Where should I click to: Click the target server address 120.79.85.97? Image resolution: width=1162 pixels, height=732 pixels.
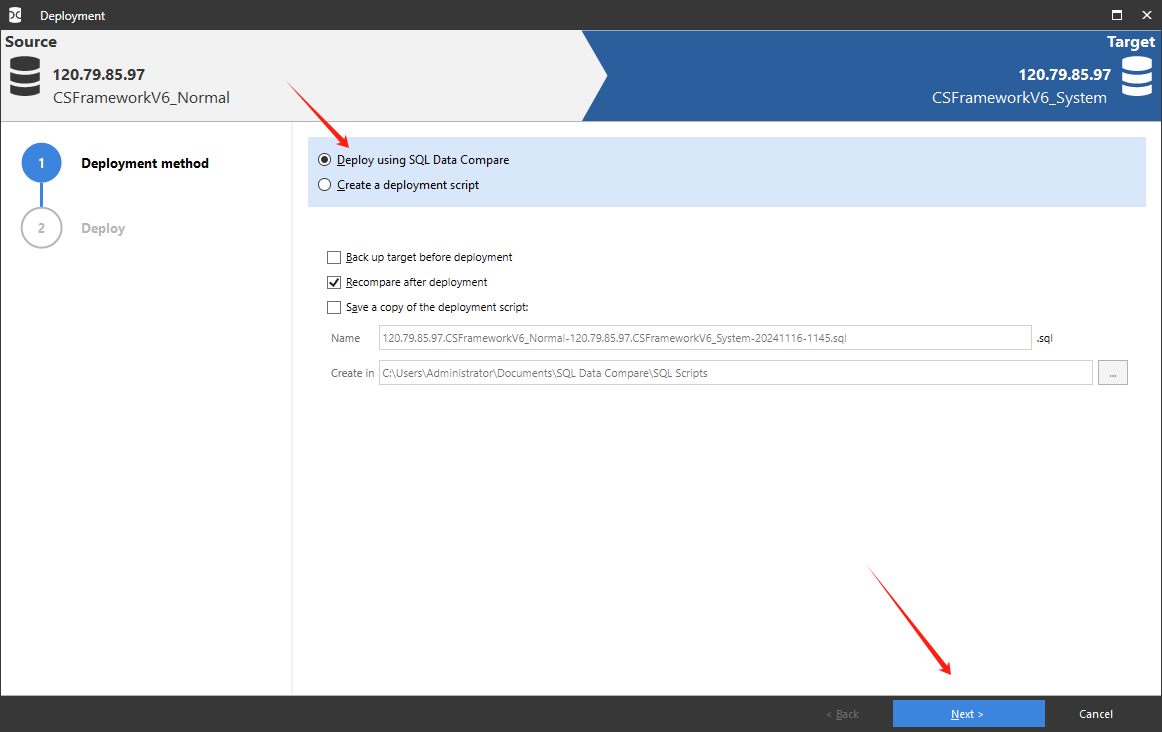coord(1065,75)
